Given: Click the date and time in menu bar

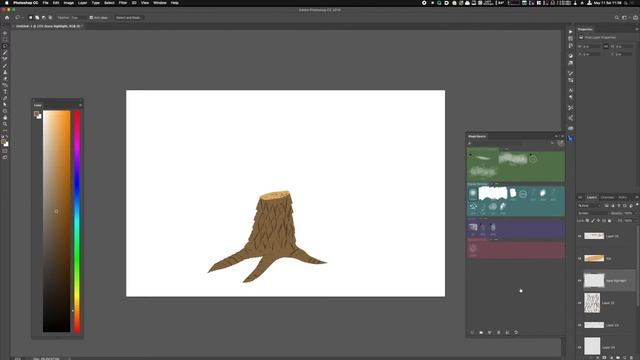Looking at the screenshot, I should (607, 3).
